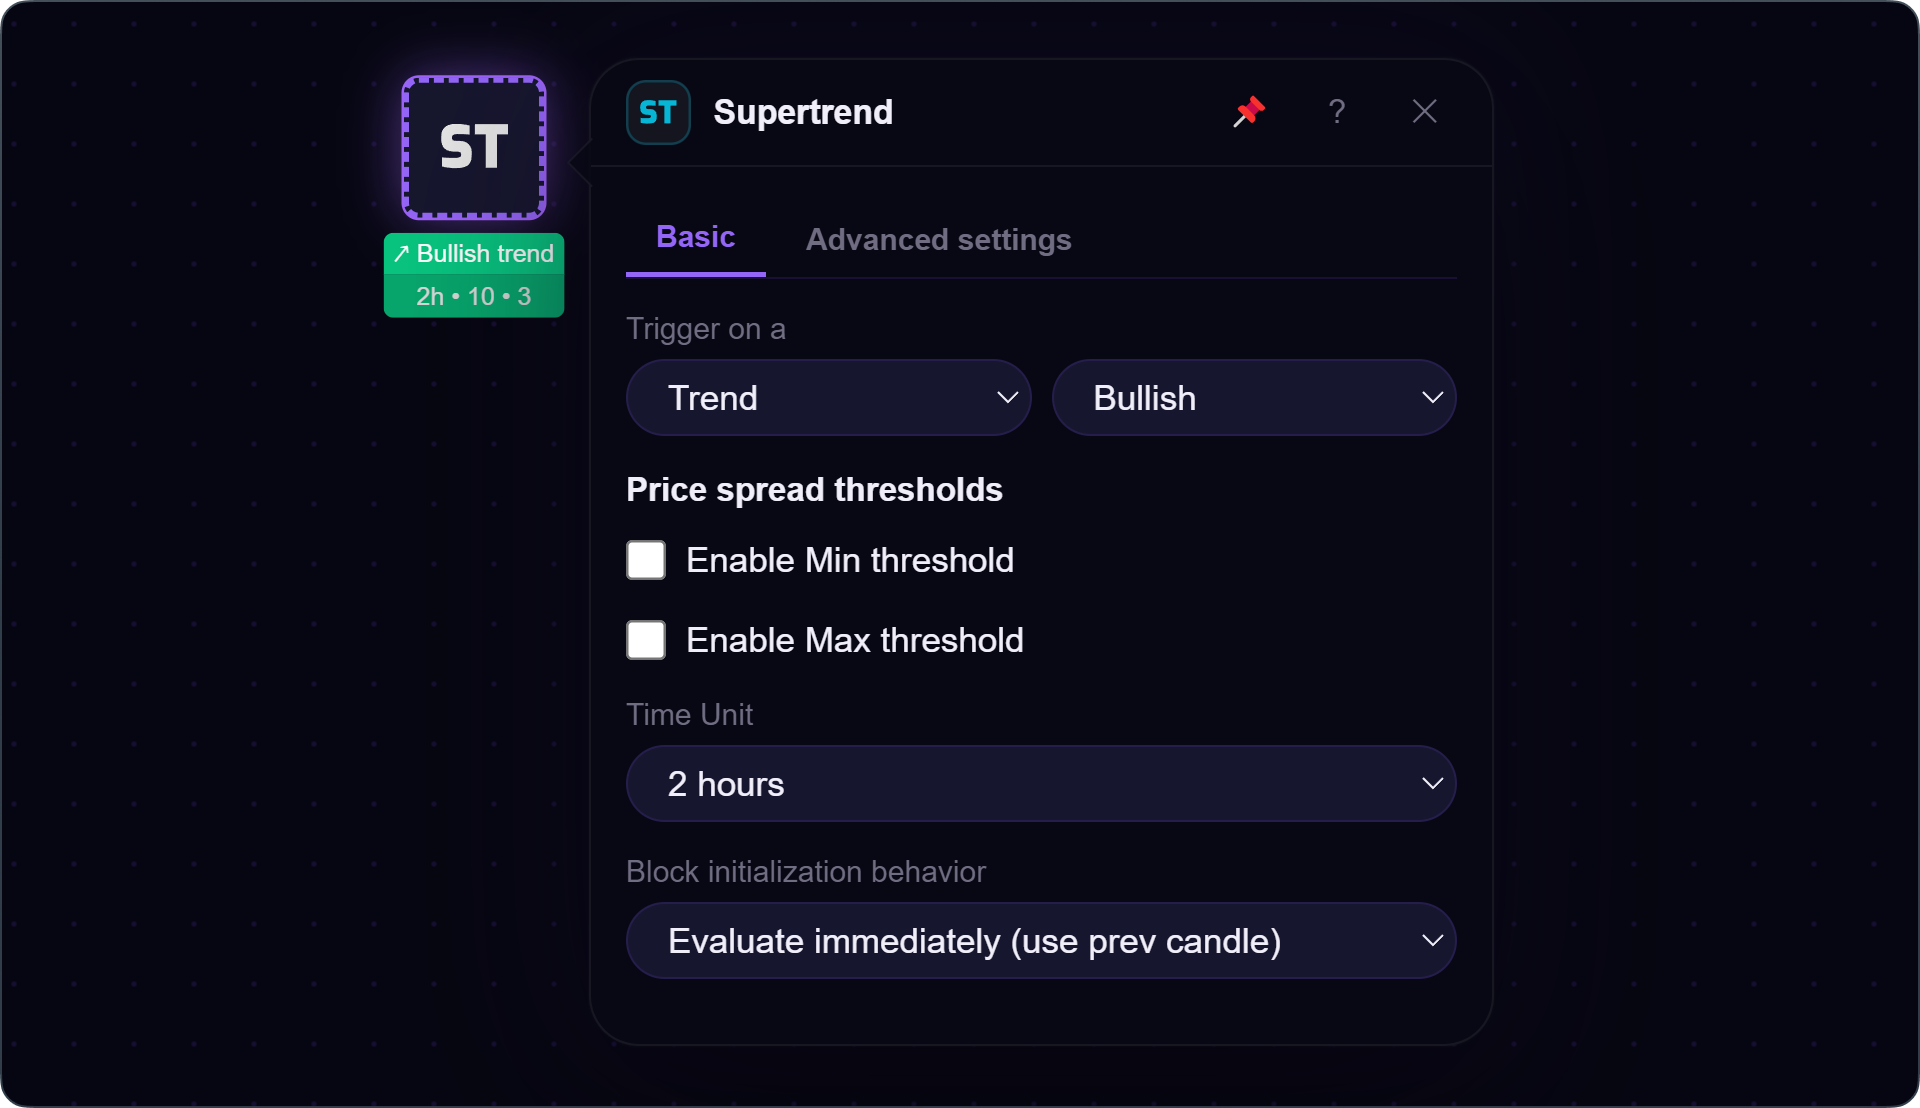1920x1108 pixels.
Task: Open the Trend trigger dropdown
Action: pos(828,398)
